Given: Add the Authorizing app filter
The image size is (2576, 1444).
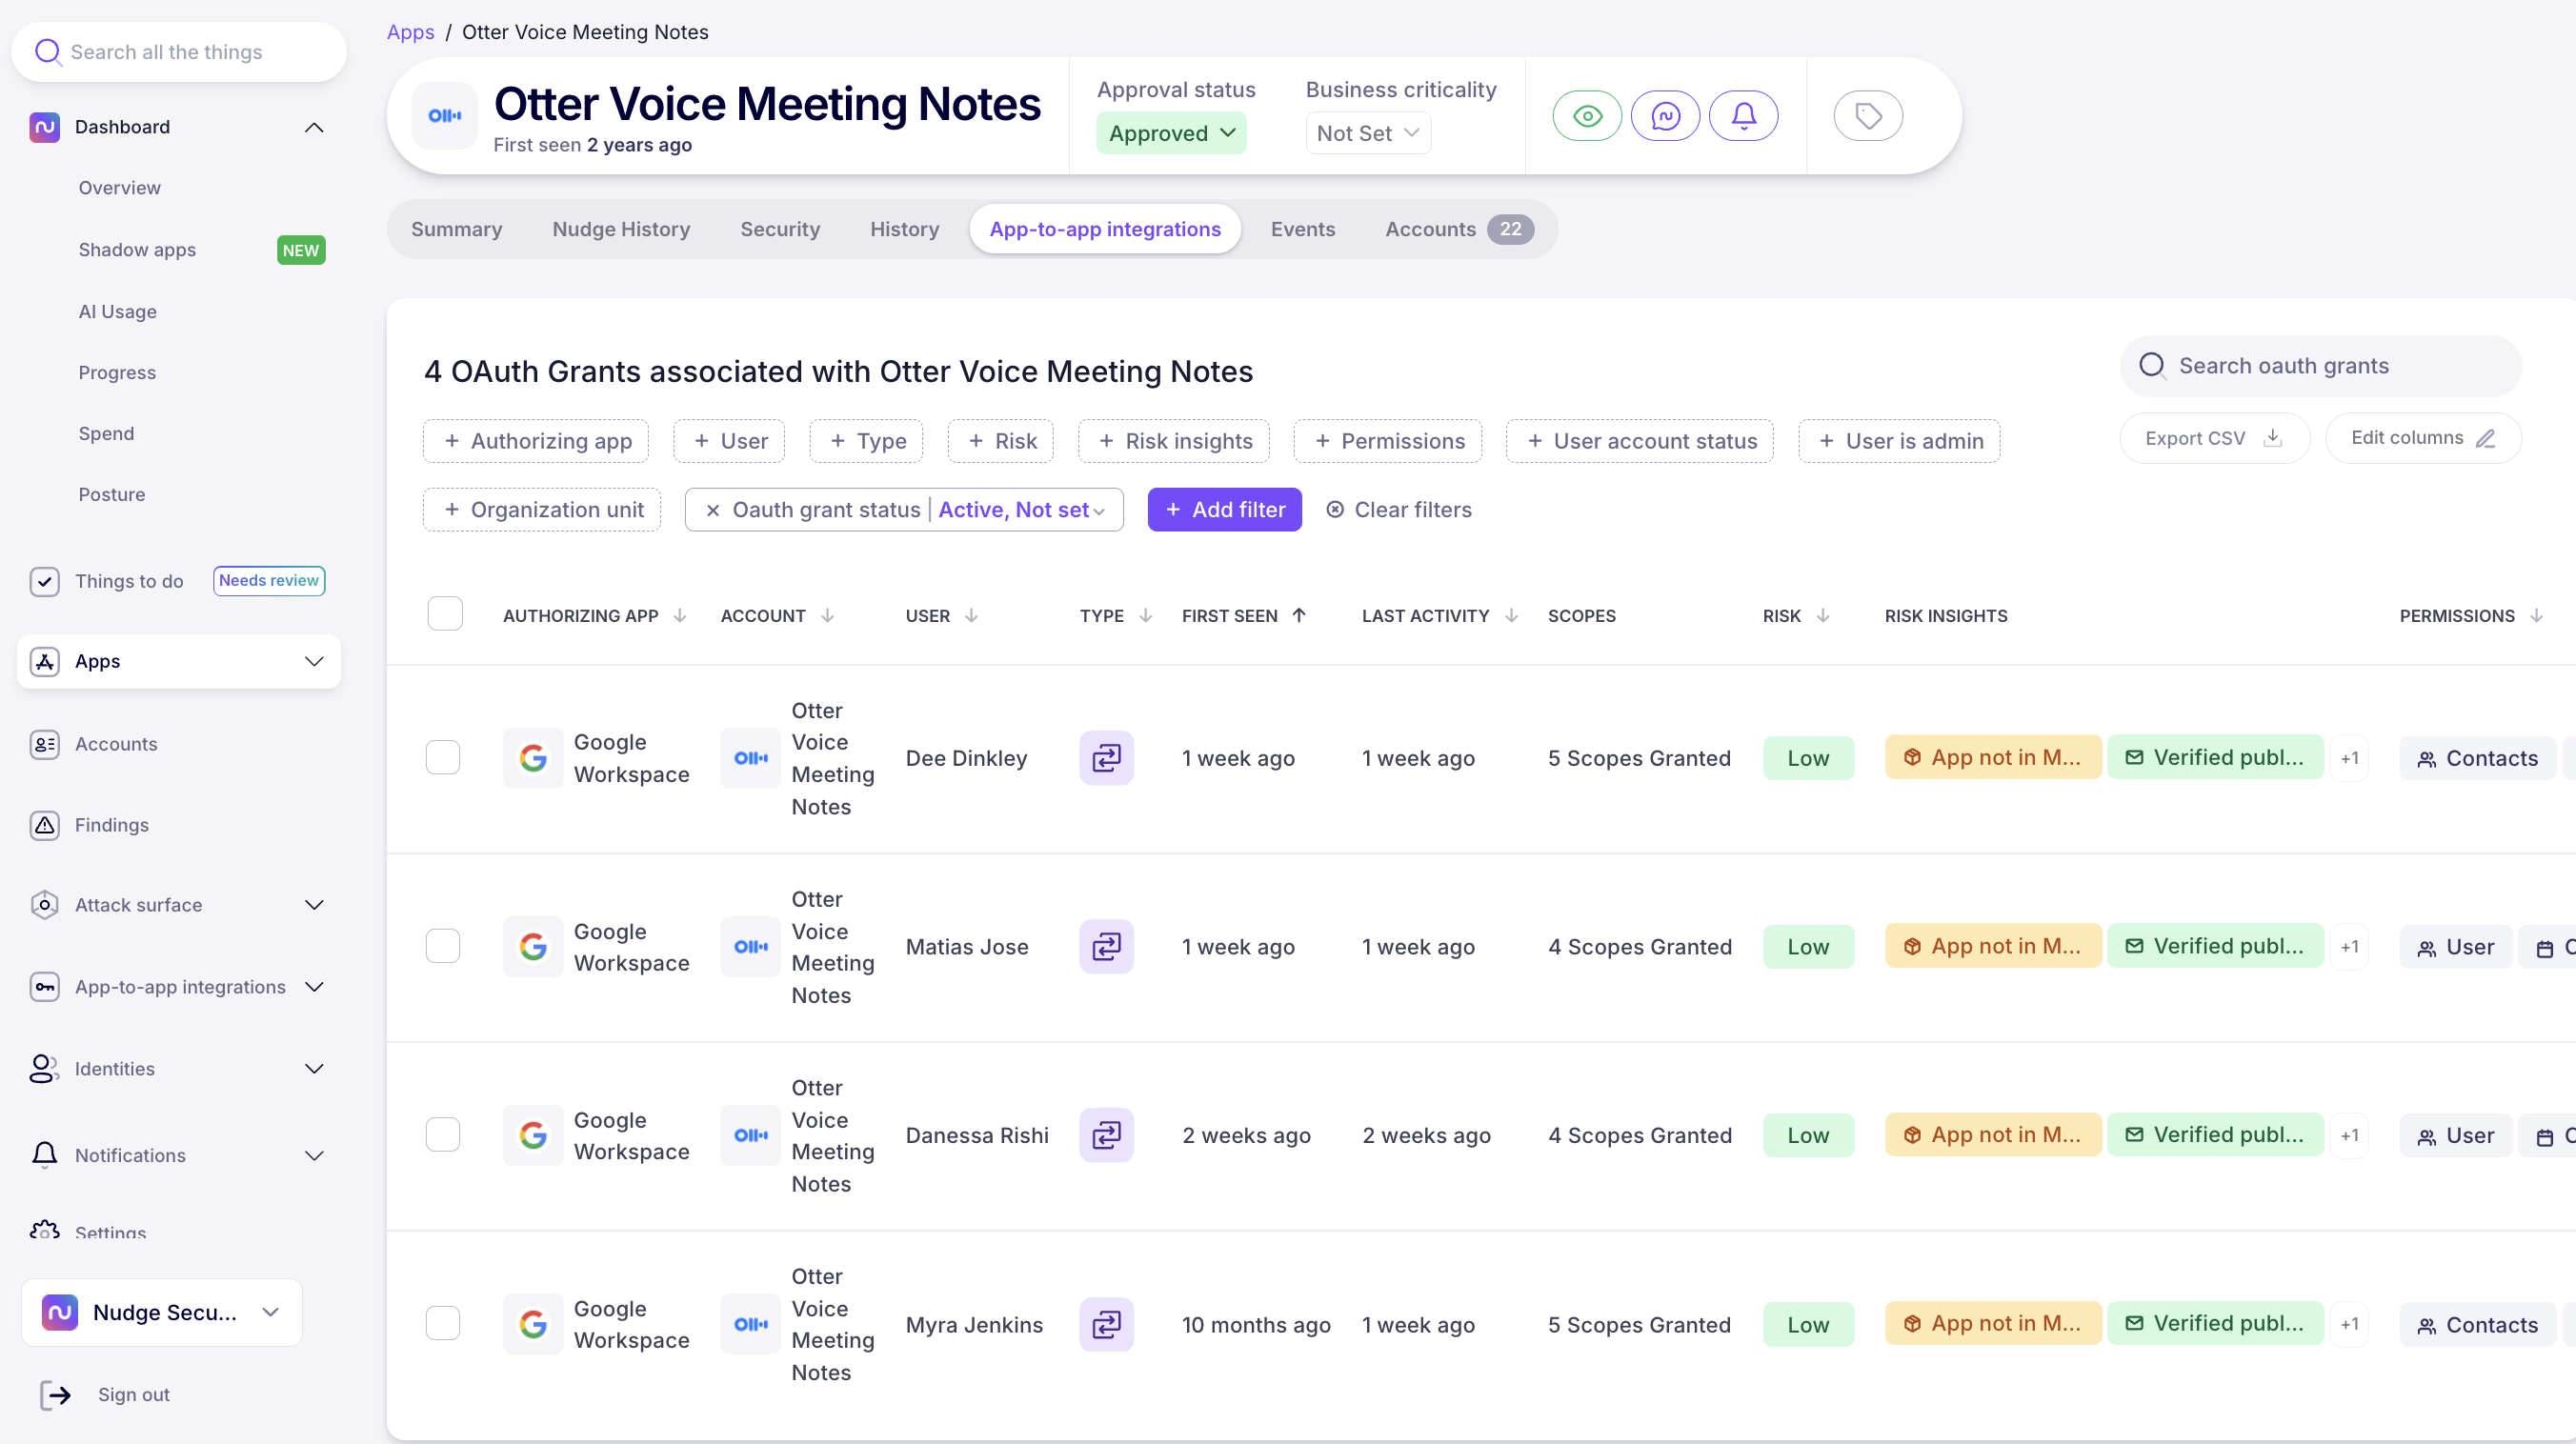Looking at the screenshot, I should point(536,441).
